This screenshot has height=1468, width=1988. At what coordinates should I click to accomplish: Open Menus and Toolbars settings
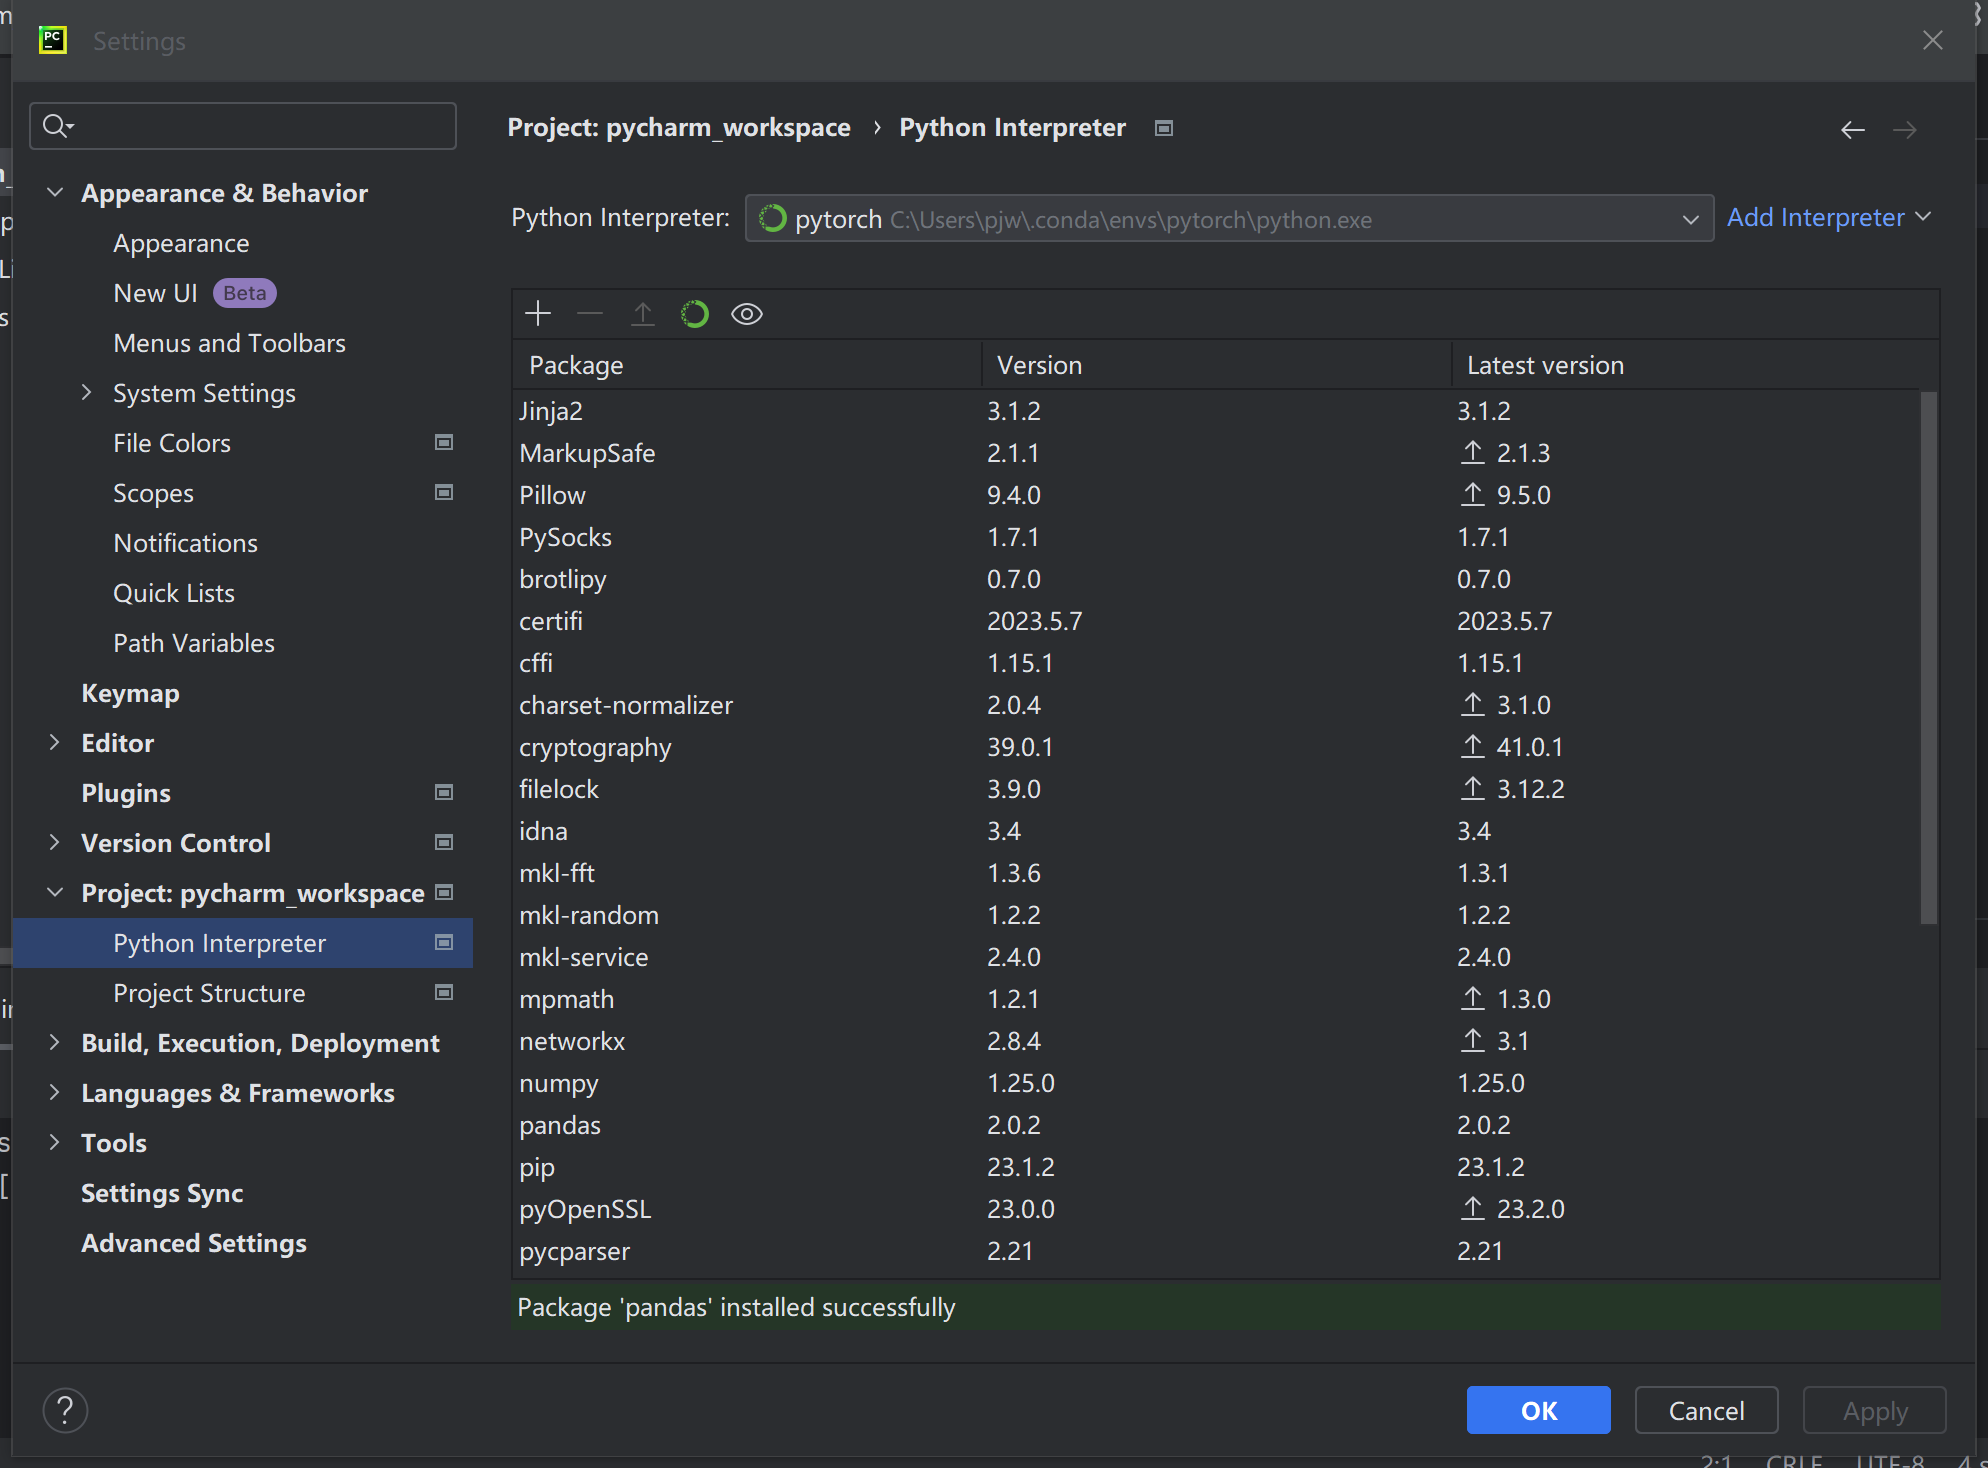[x=229, y=343]
